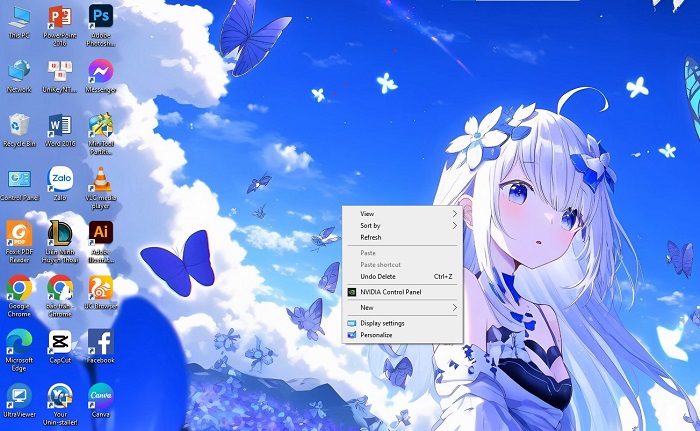Click the Canva desktop shortcut

(x=101, y=401)
